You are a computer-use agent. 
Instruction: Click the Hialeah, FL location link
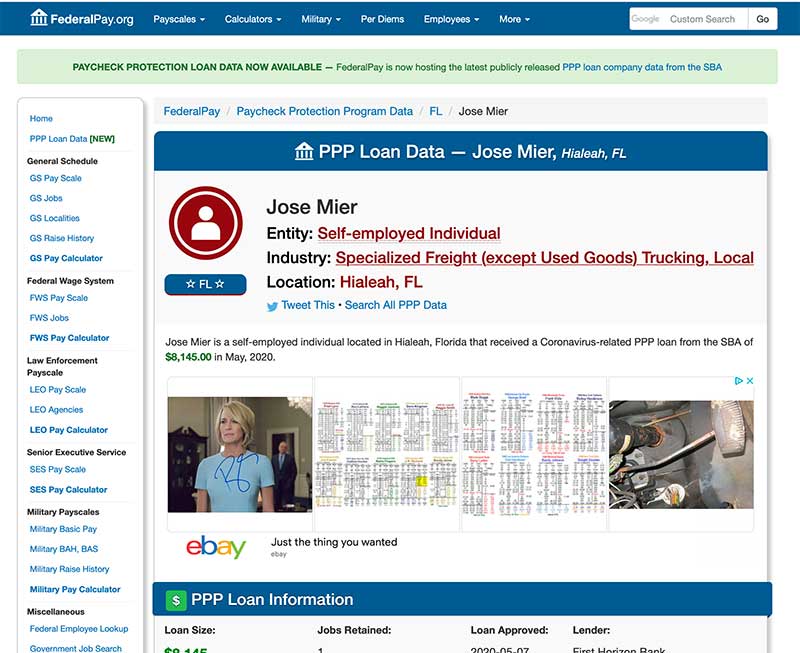tap(381, 282)
